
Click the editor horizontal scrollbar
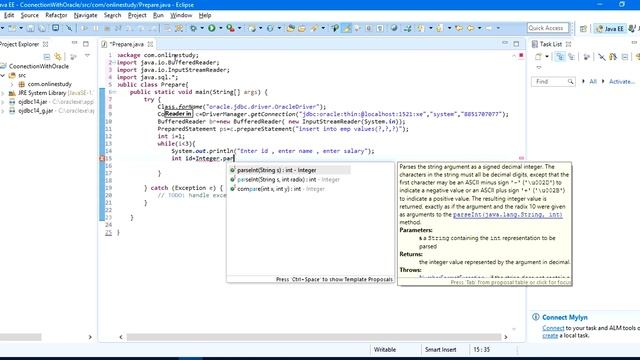pyautogui.click(x=313, y=337)
